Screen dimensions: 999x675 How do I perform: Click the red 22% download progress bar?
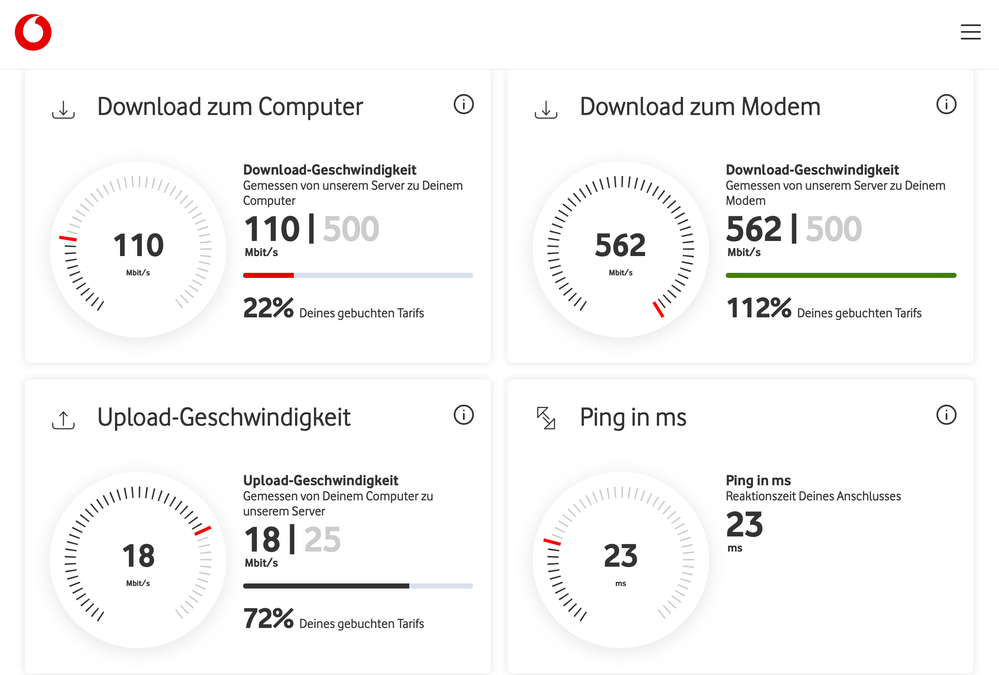268,275
